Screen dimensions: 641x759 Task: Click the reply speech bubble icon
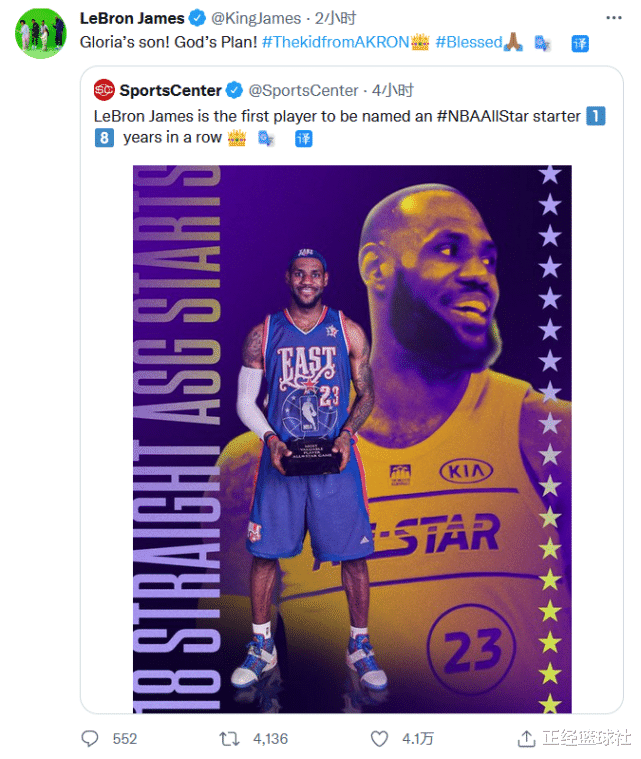point(90,738)
